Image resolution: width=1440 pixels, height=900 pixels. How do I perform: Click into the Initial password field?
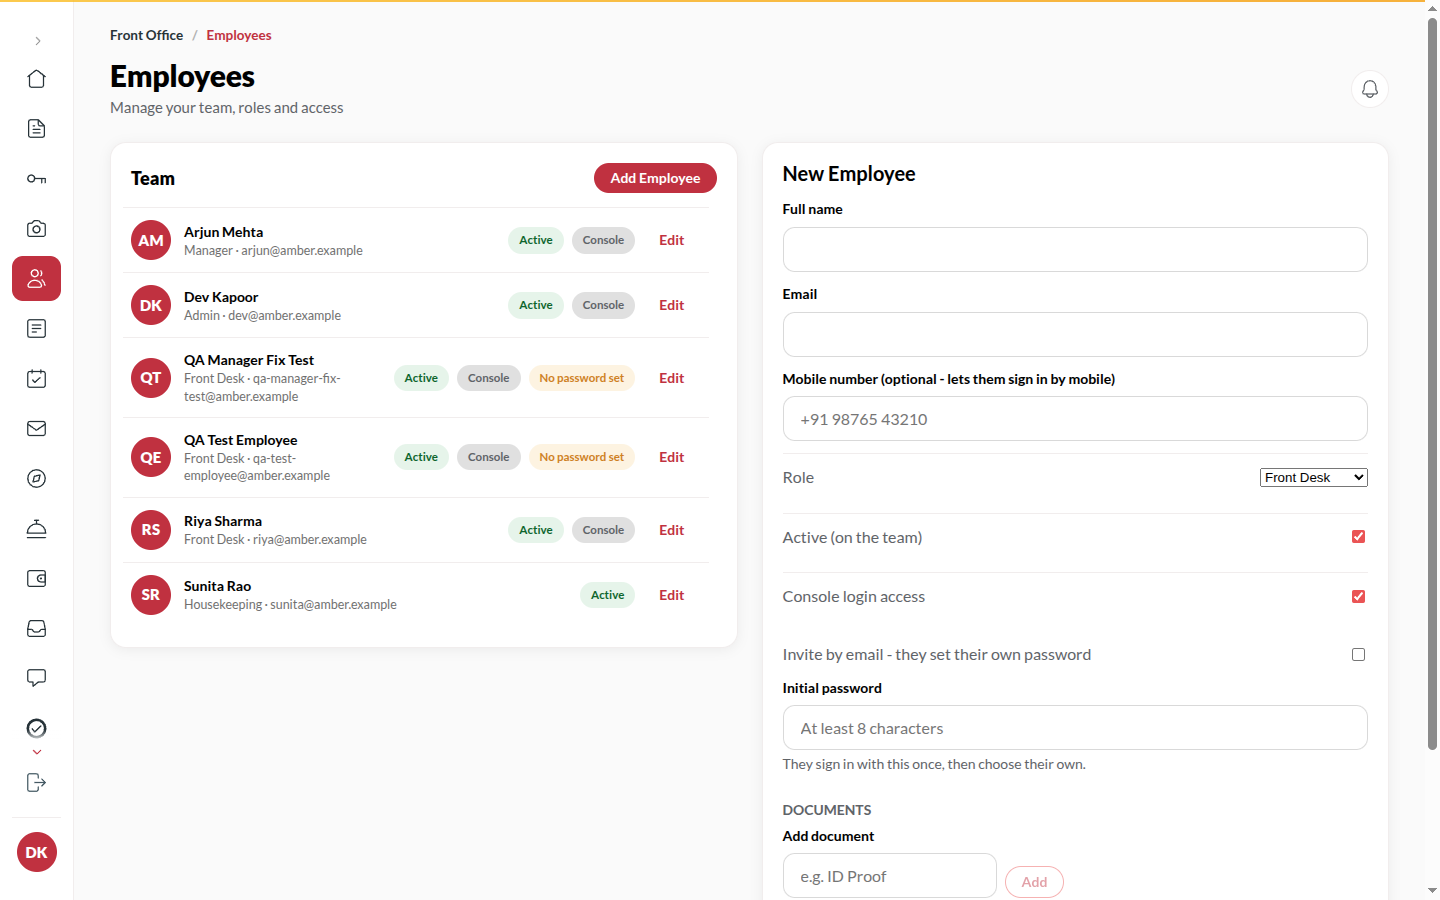coord(1075,728)
